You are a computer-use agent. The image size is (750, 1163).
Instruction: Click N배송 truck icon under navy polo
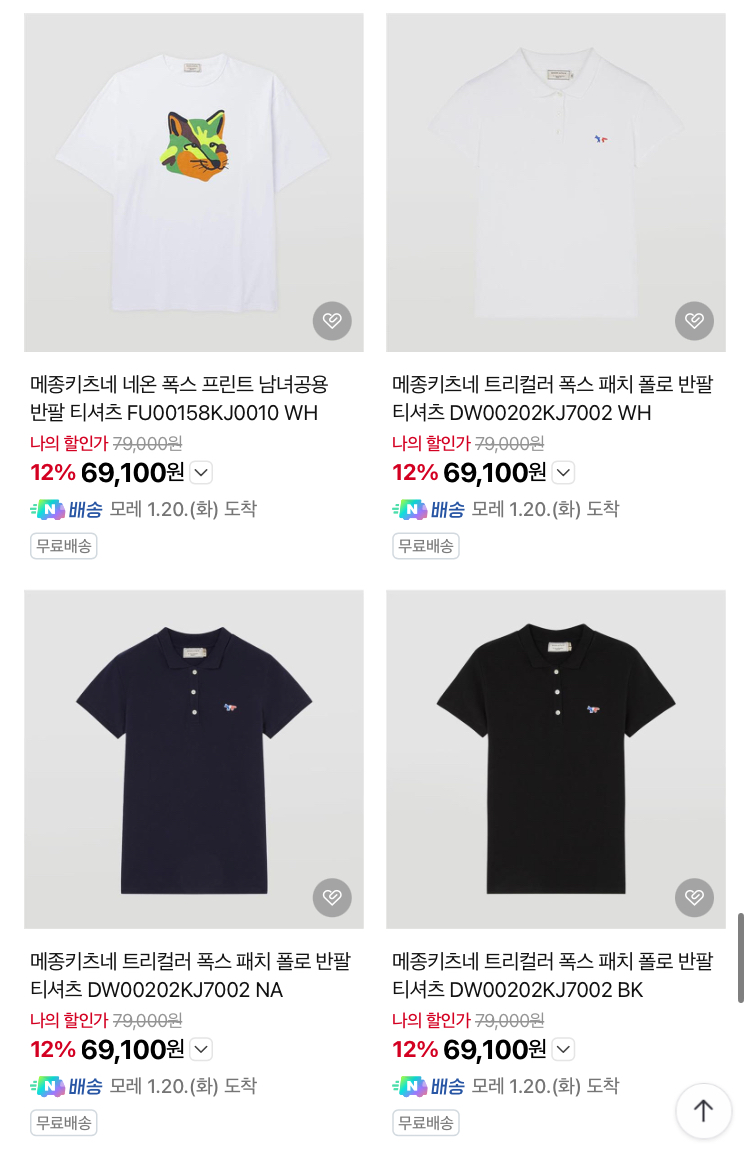click(47, 1086)
